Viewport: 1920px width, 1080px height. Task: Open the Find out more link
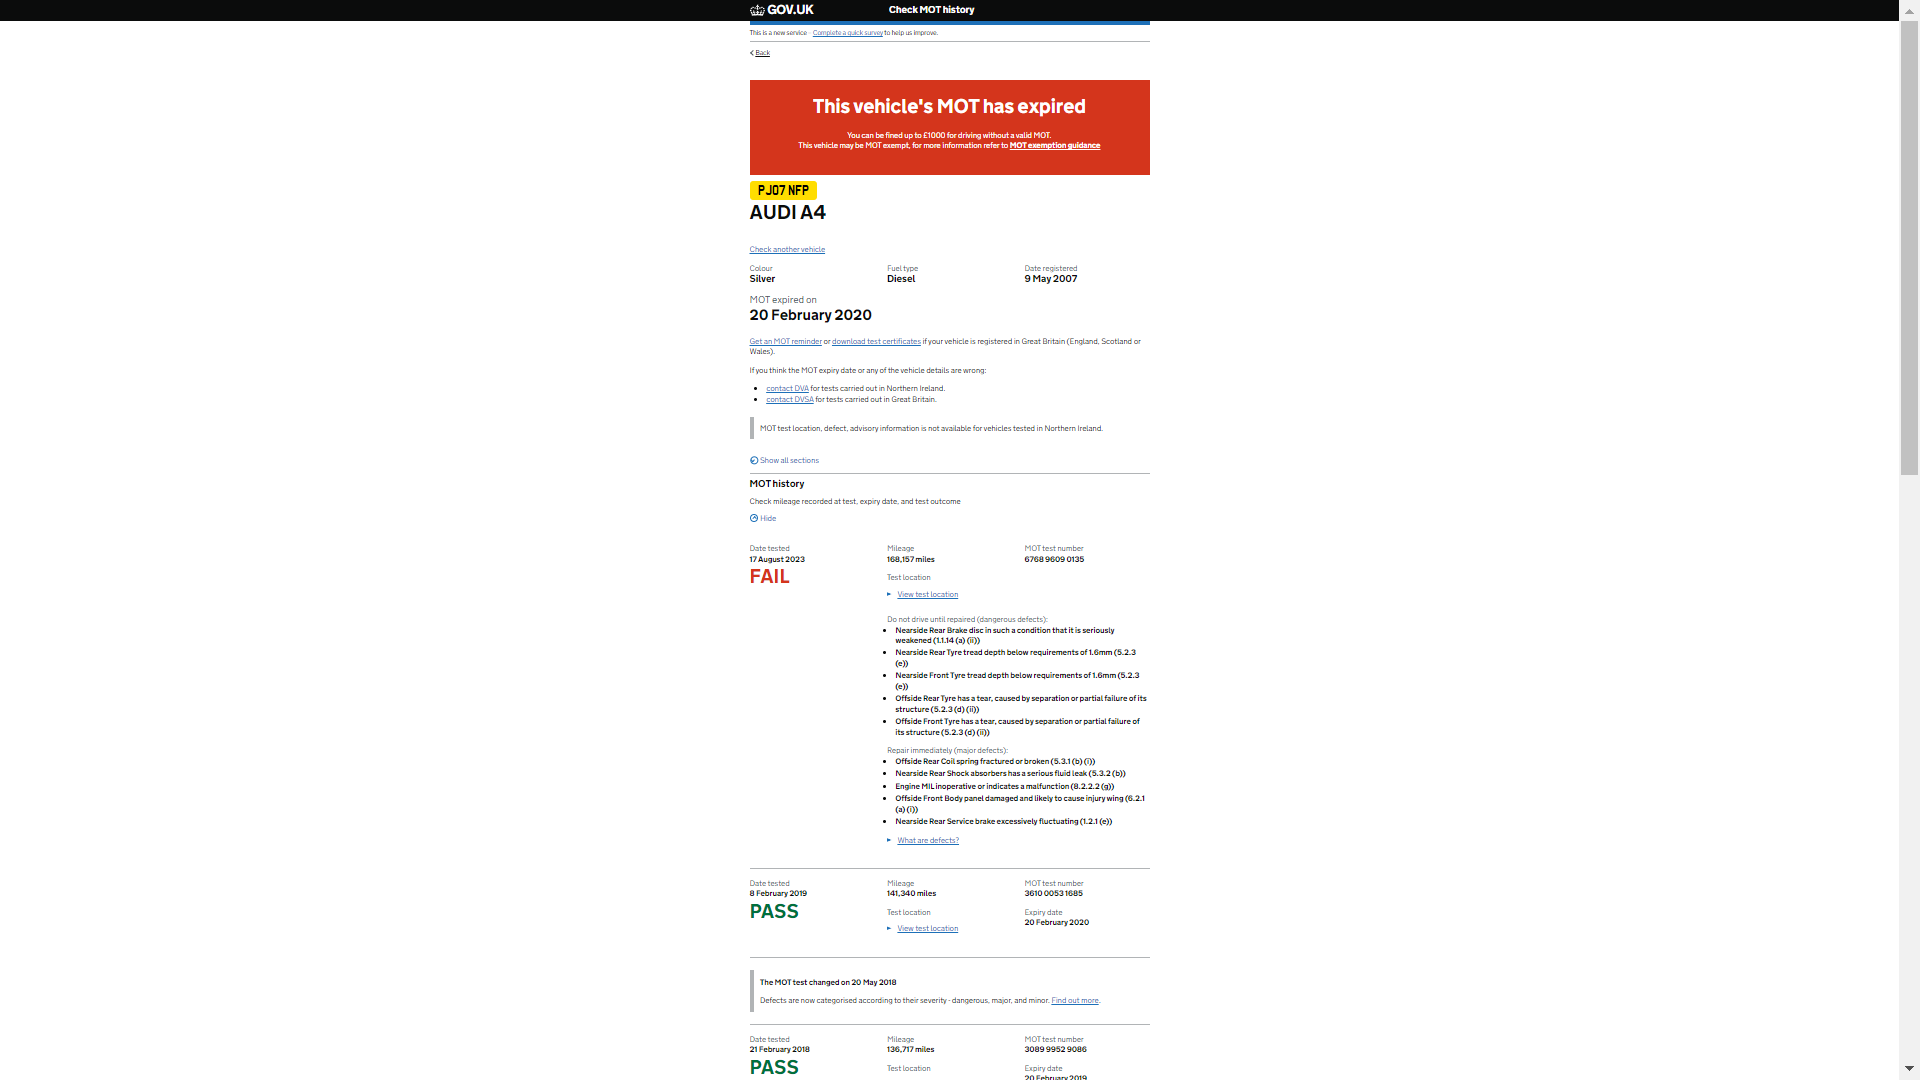click(x=1075, y=1001)
